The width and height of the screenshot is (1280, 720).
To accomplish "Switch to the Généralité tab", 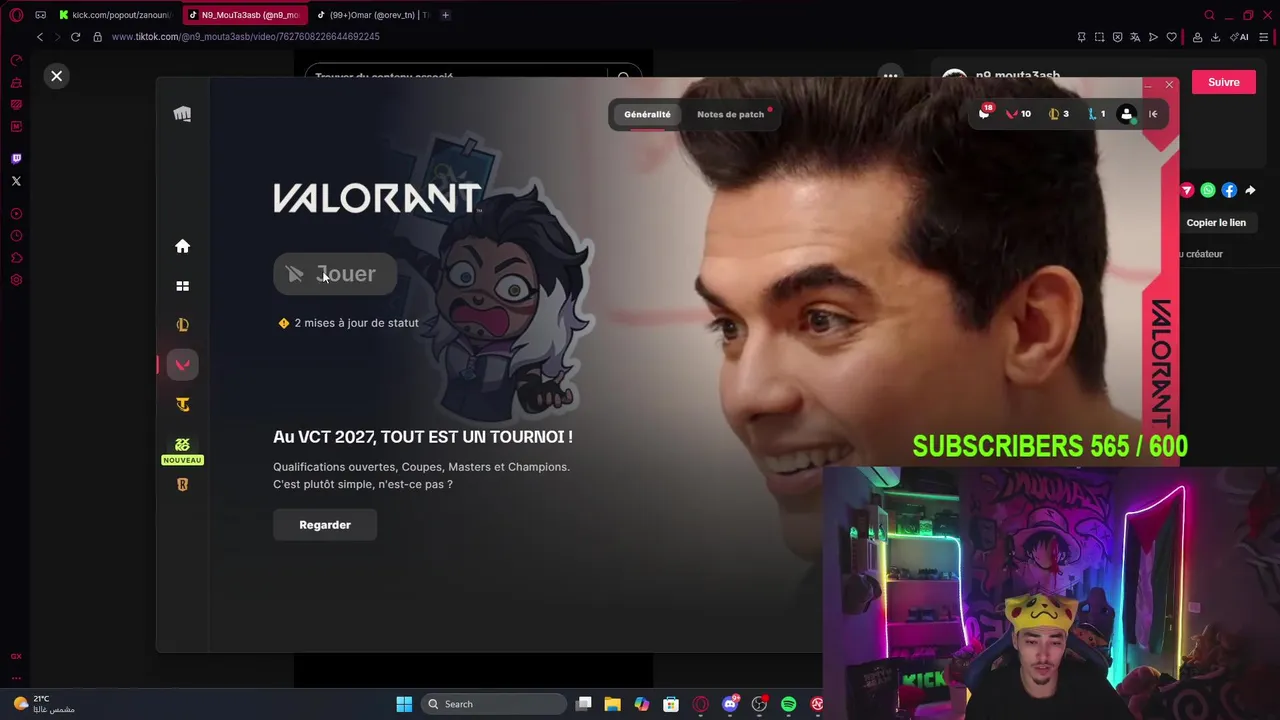I will 647,114.
